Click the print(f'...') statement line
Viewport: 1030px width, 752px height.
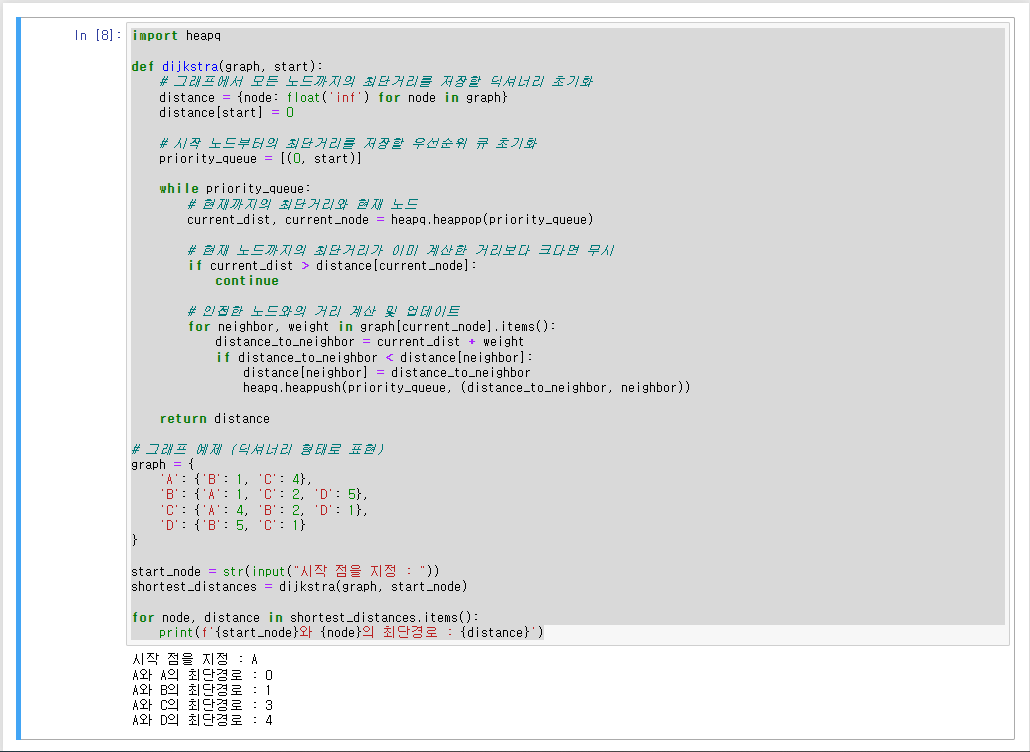tap(351, 632)
